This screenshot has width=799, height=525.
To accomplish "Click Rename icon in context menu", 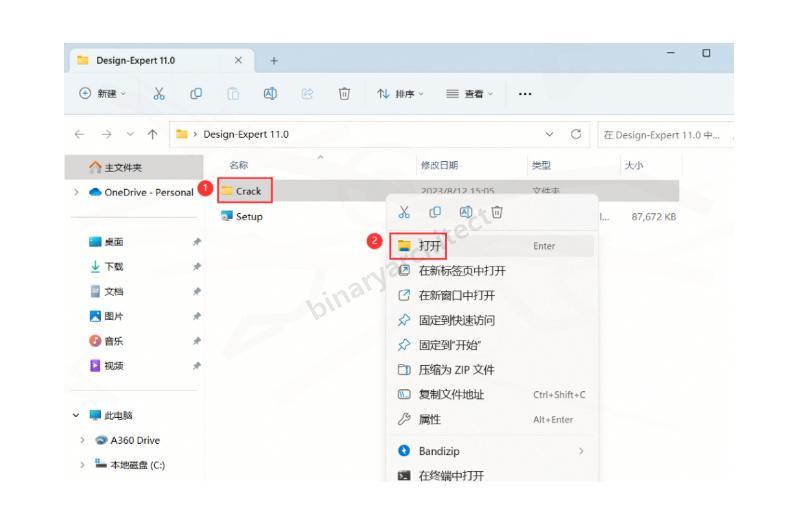I will click(x=466, y=212).
